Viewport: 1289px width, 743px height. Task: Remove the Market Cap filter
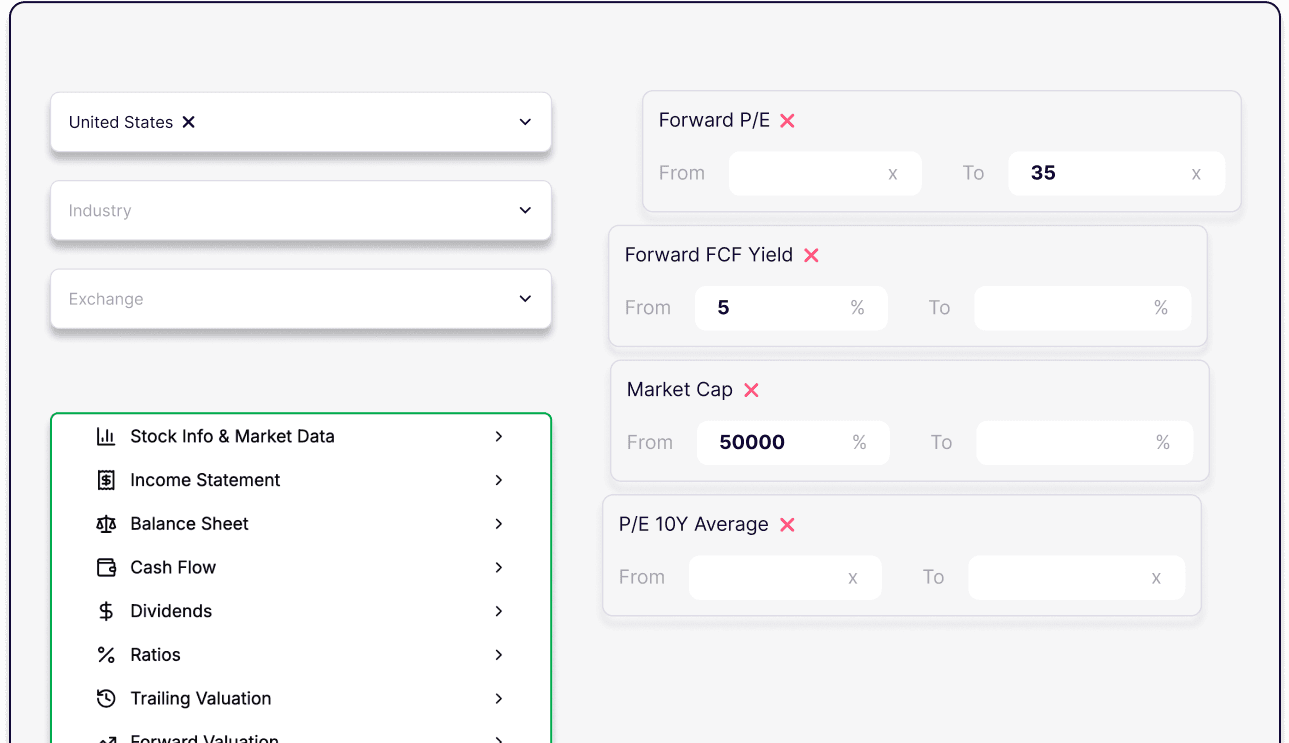(751, 390)
